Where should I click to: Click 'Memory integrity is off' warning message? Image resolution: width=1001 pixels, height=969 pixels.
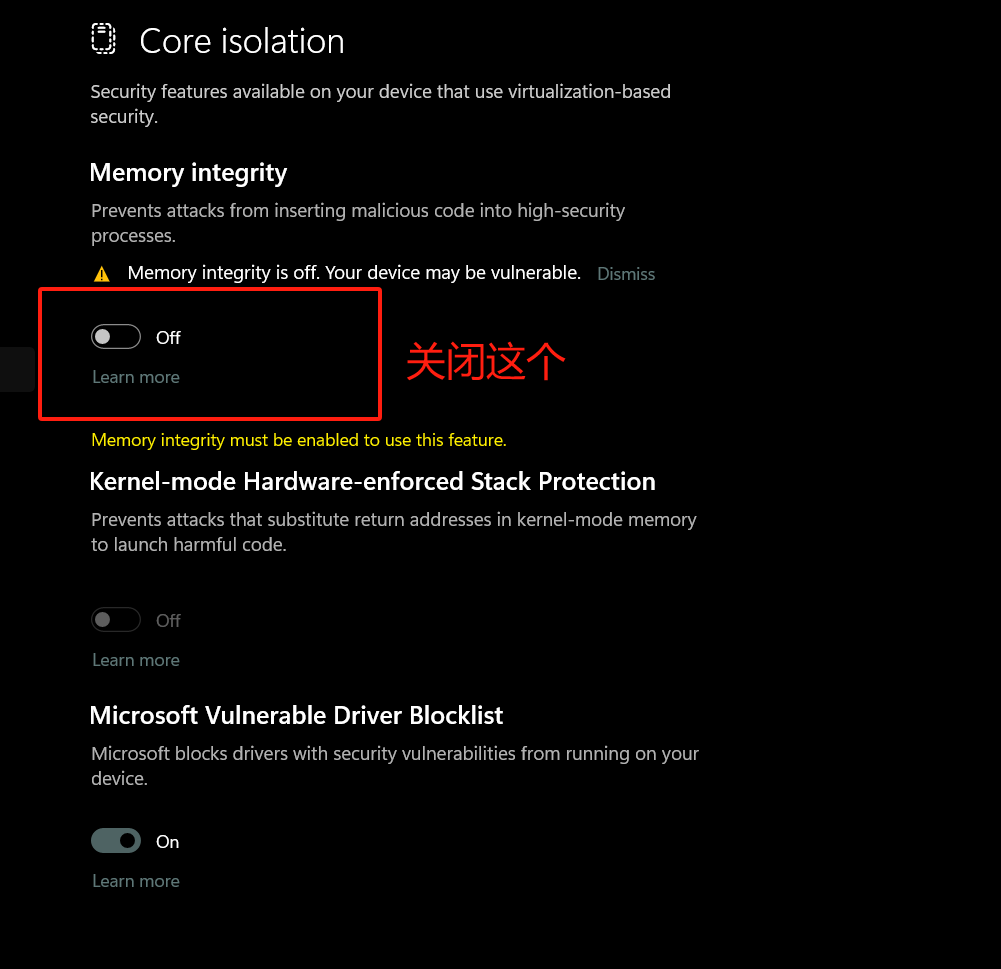tap(354, 273)
